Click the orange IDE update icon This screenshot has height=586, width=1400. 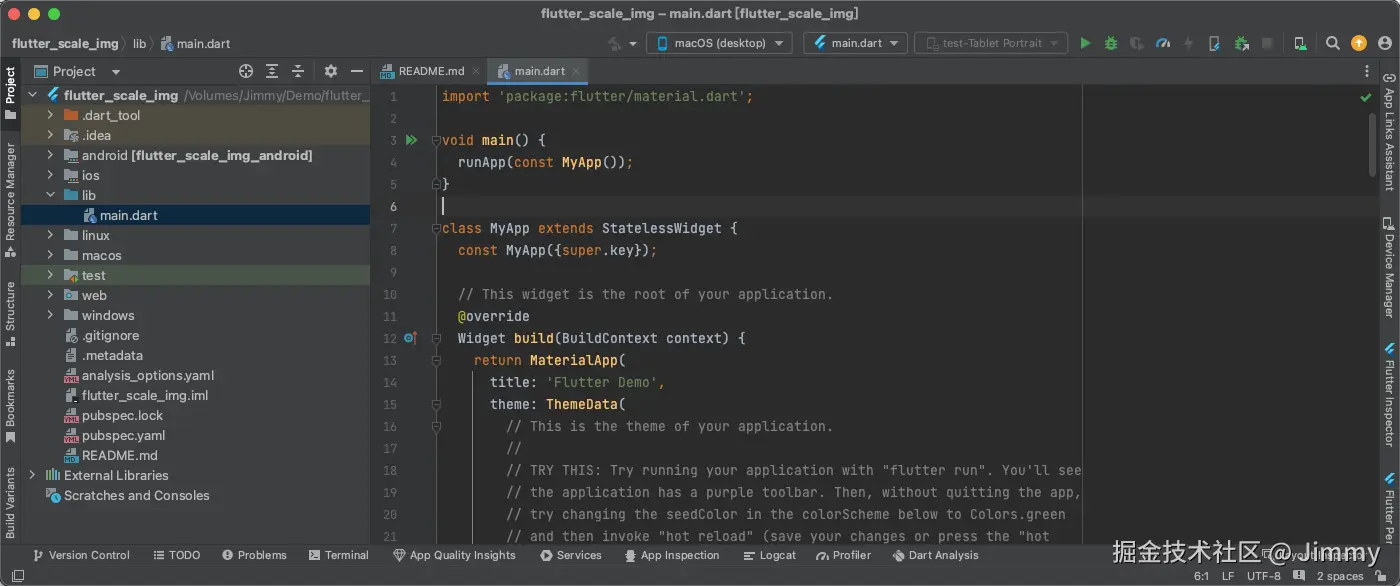(x=1358, y=43)
